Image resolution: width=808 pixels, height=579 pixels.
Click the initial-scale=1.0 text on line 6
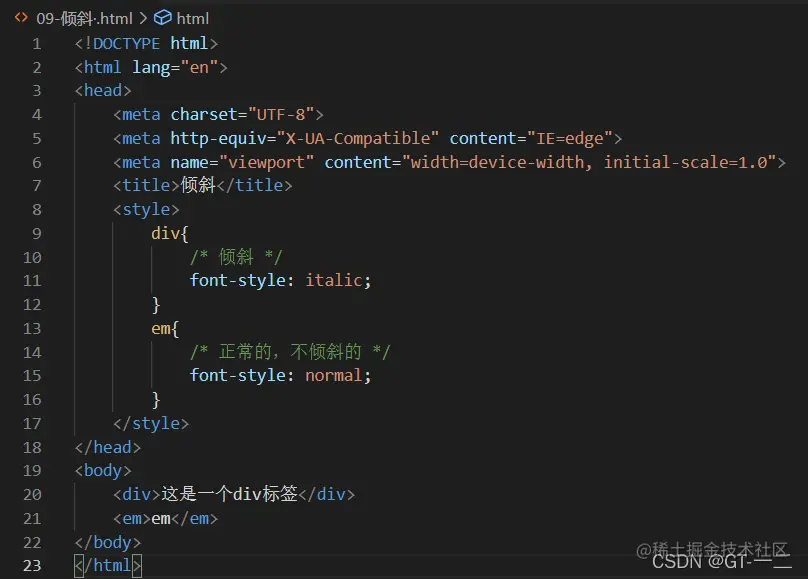[685, 163]
